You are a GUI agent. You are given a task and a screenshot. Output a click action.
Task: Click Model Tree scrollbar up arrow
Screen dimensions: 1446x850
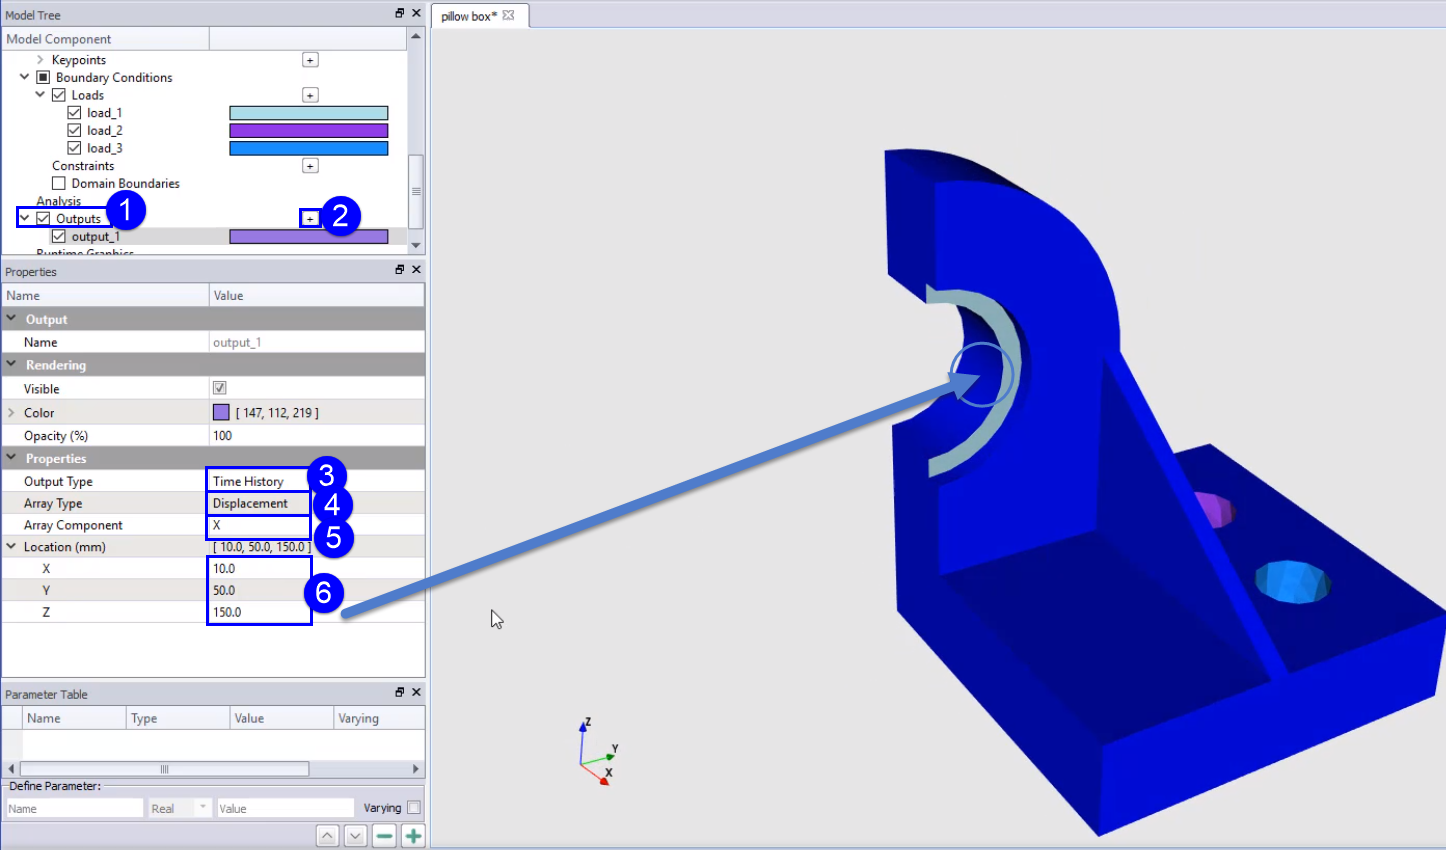pyautogui.click(x=416, y=36)
